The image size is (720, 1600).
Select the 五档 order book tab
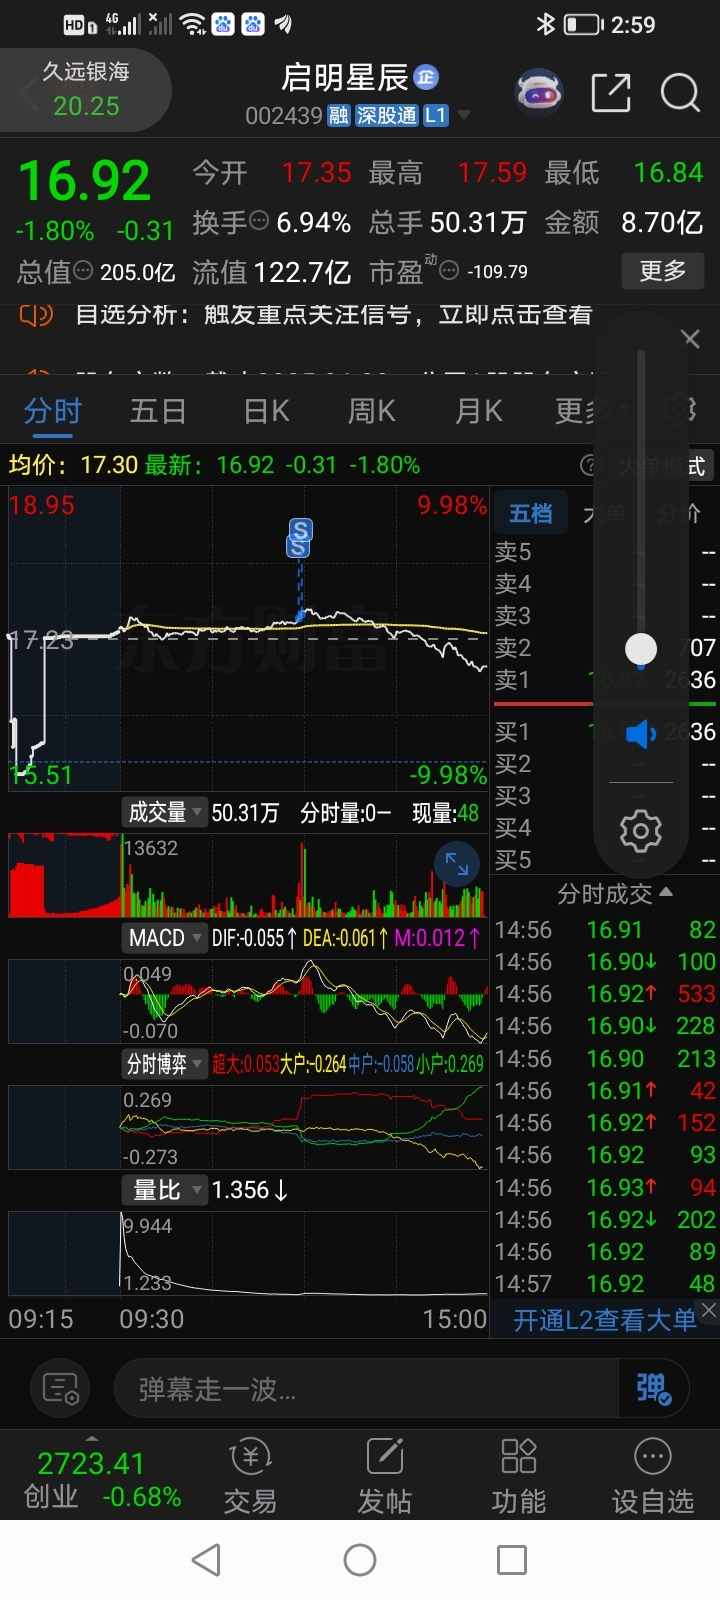point(530,514)
